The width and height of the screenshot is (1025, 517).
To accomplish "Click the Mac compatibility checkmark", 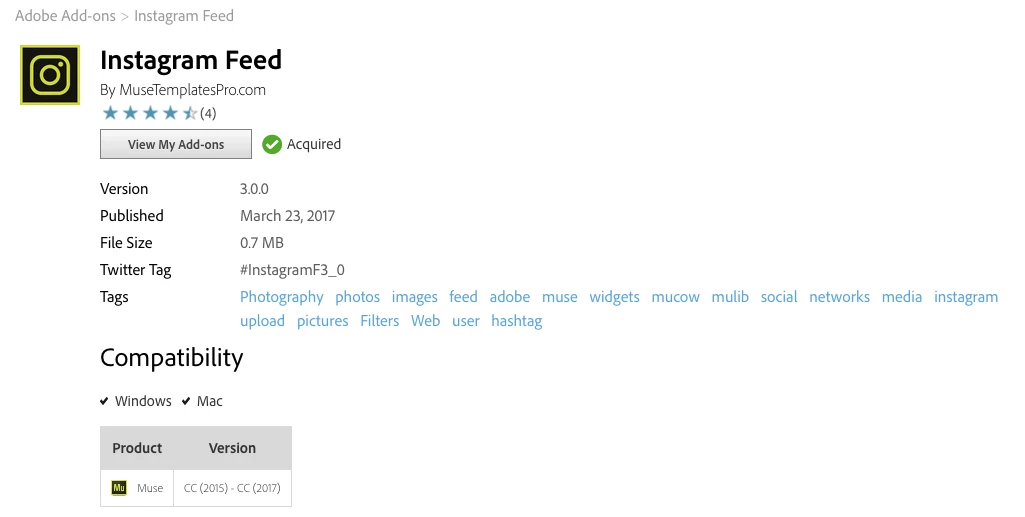I will 186,401.
